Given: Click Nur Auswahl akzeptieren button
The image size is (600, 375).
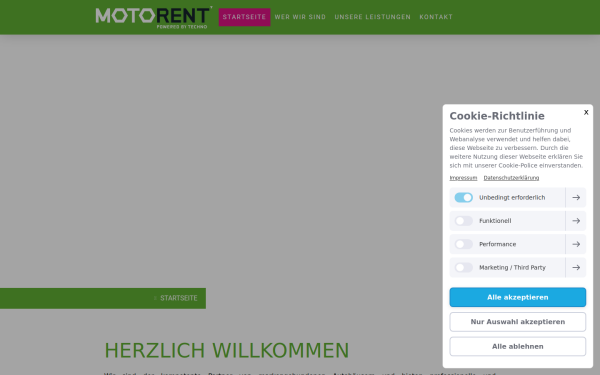Looking at the screenshot, I should [518, 322].
